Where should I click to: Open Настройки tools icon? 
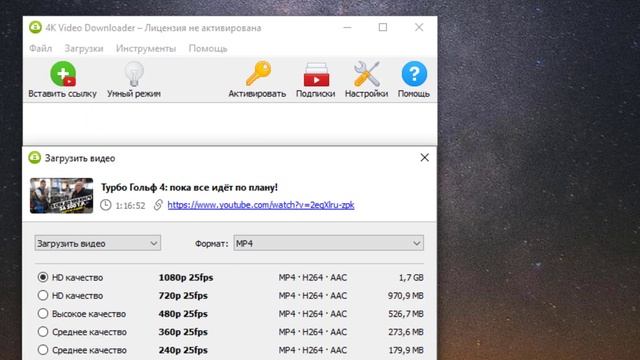coord(367,74)
